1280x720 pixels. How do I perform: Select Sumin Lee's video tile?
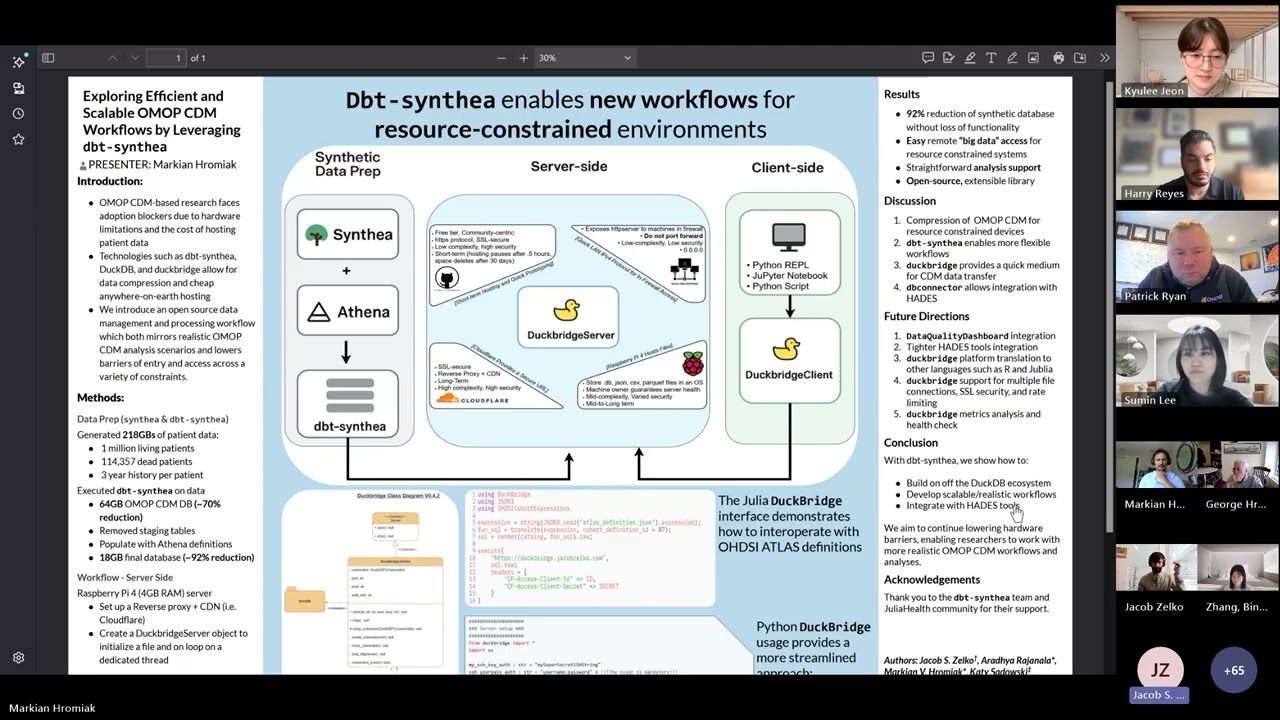coord(1197,361)
